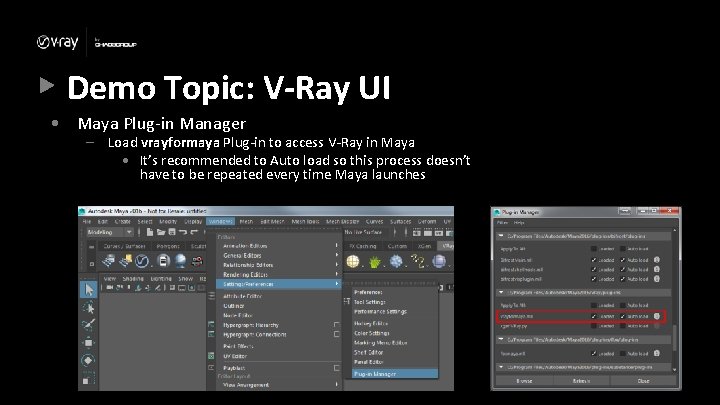Image resolution: width=720 pixels, height=405 pixels.
Task: Activate the Lasso select tool in toolbox
Action: coord(89,307)
